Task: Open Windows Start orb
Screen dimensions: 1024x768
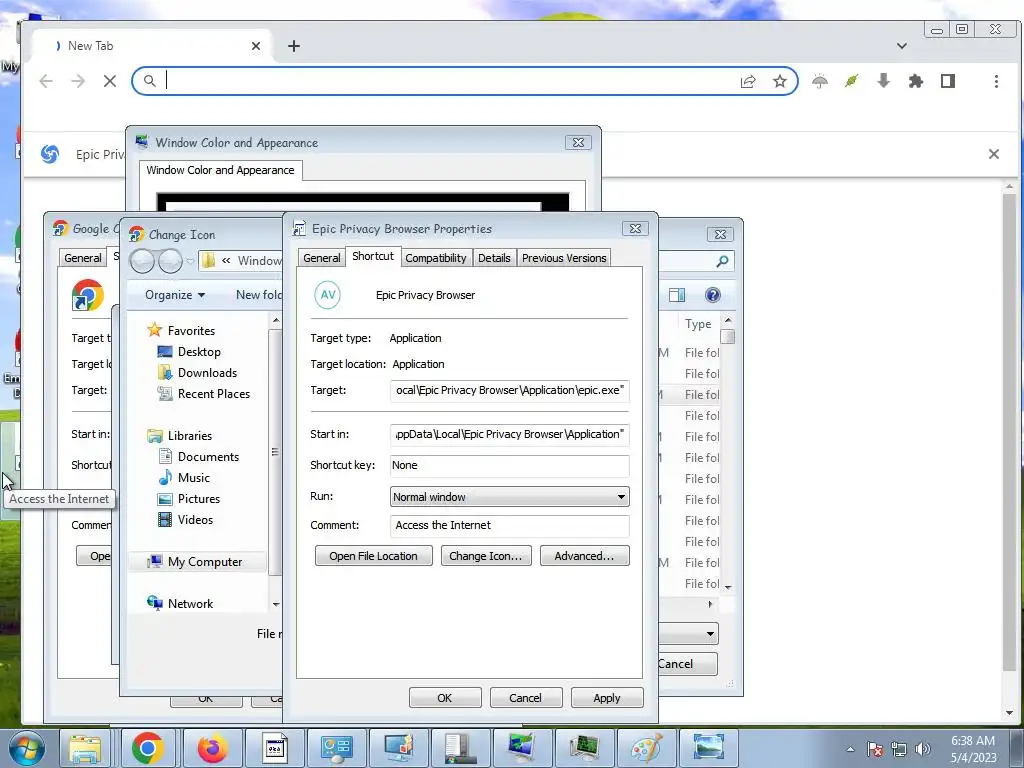Action: pos(25,748)
